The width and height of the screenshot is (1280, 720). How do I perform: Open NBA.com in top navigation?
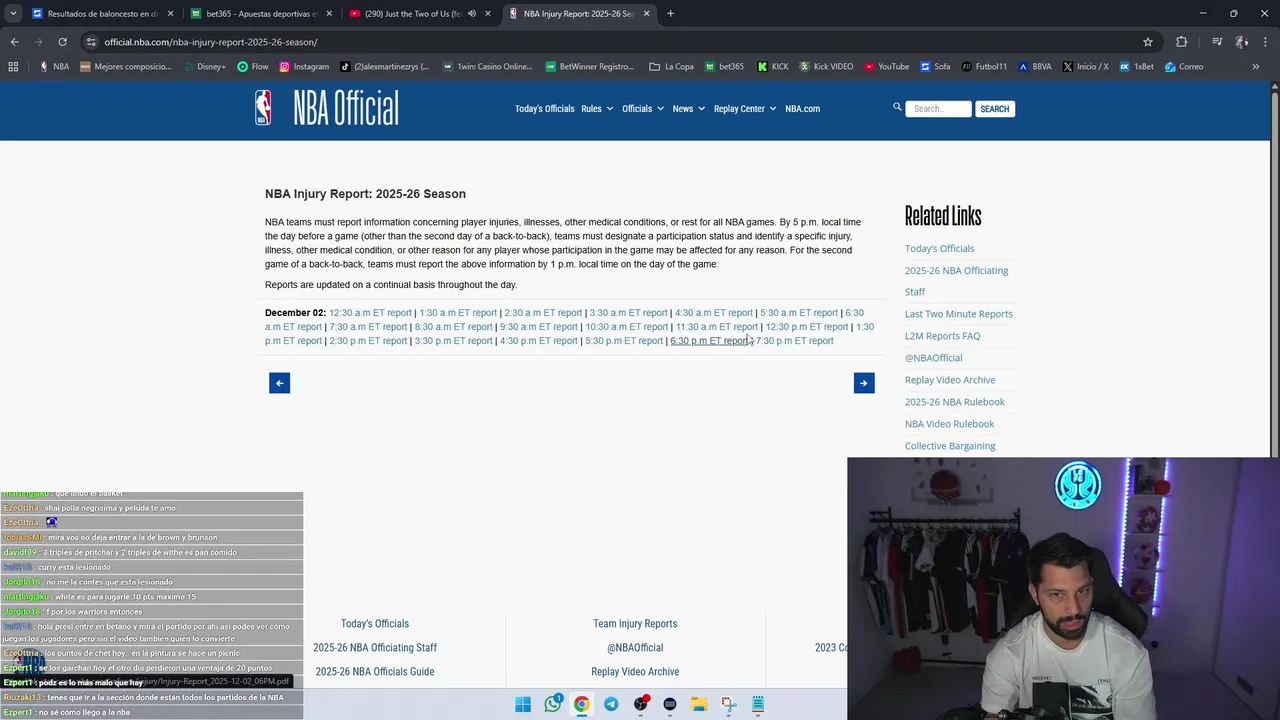pos(802,109)
